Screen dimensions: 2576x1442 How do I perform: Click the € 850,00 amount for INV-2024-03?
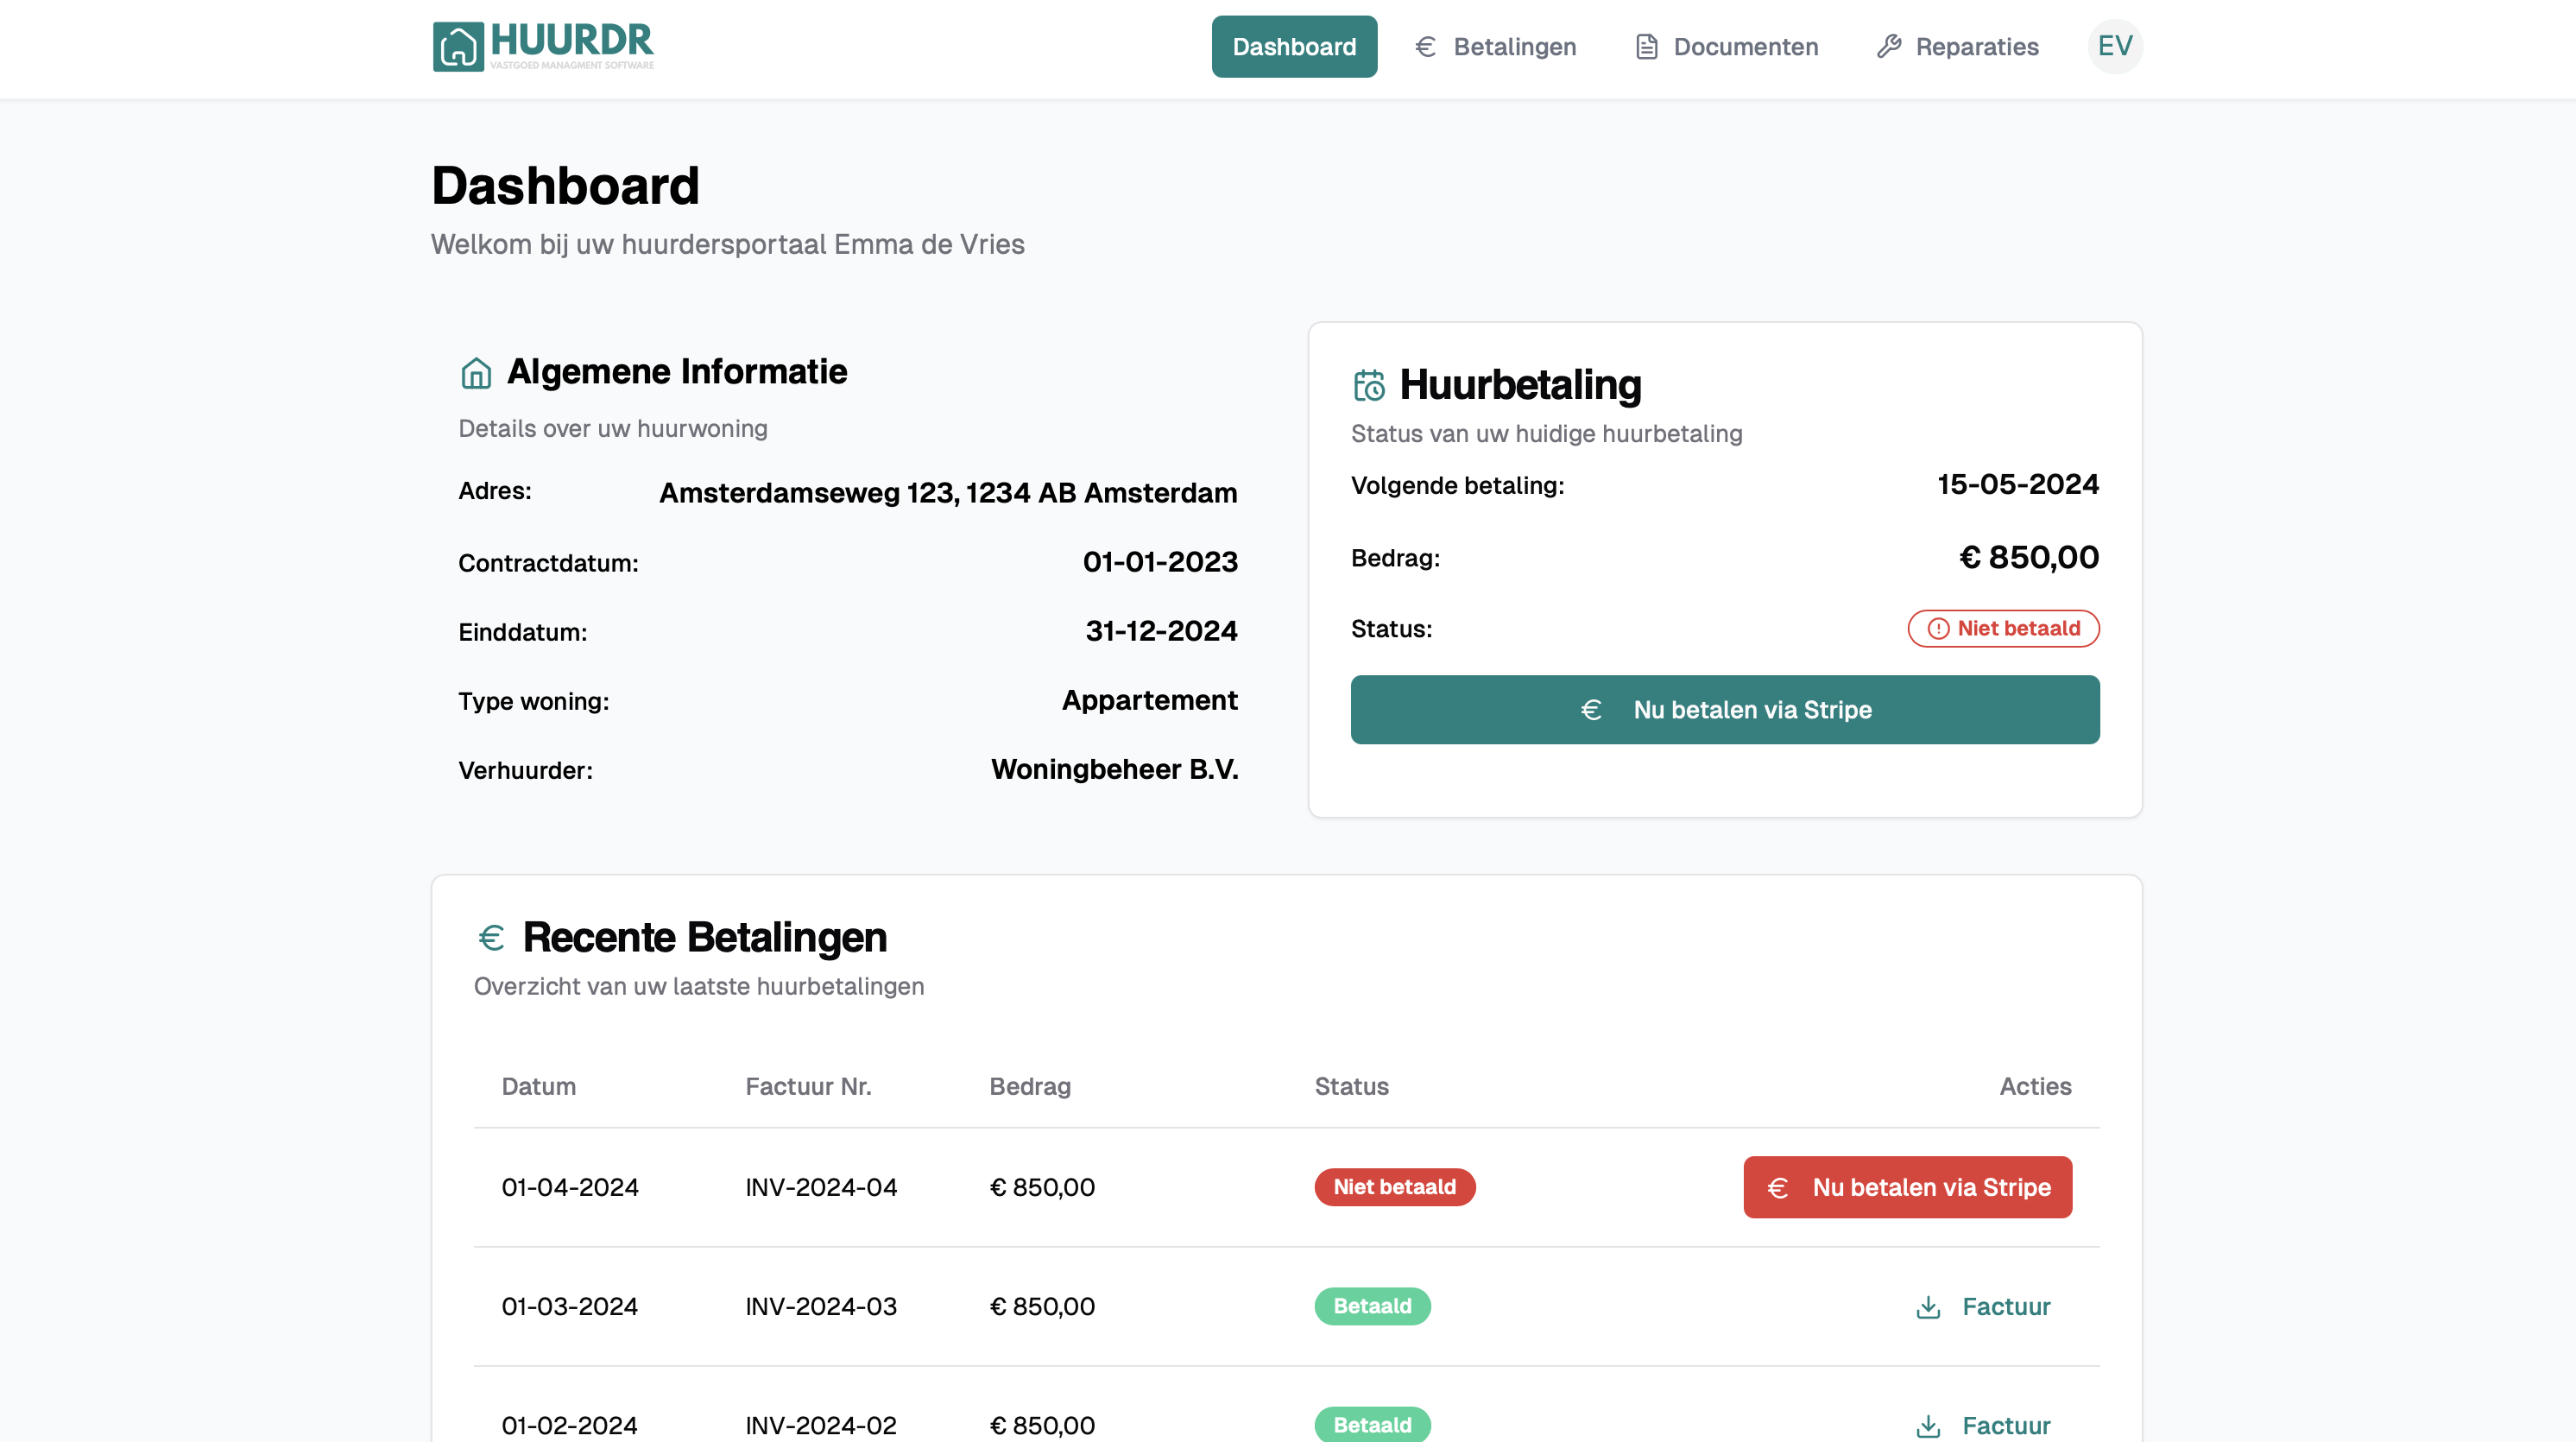tap(1042, 1306)
